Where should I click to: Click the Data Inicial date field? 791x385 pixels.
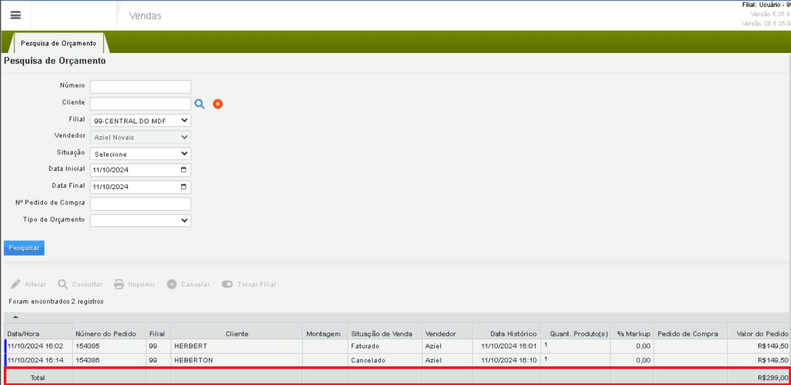tap(140, 170)
